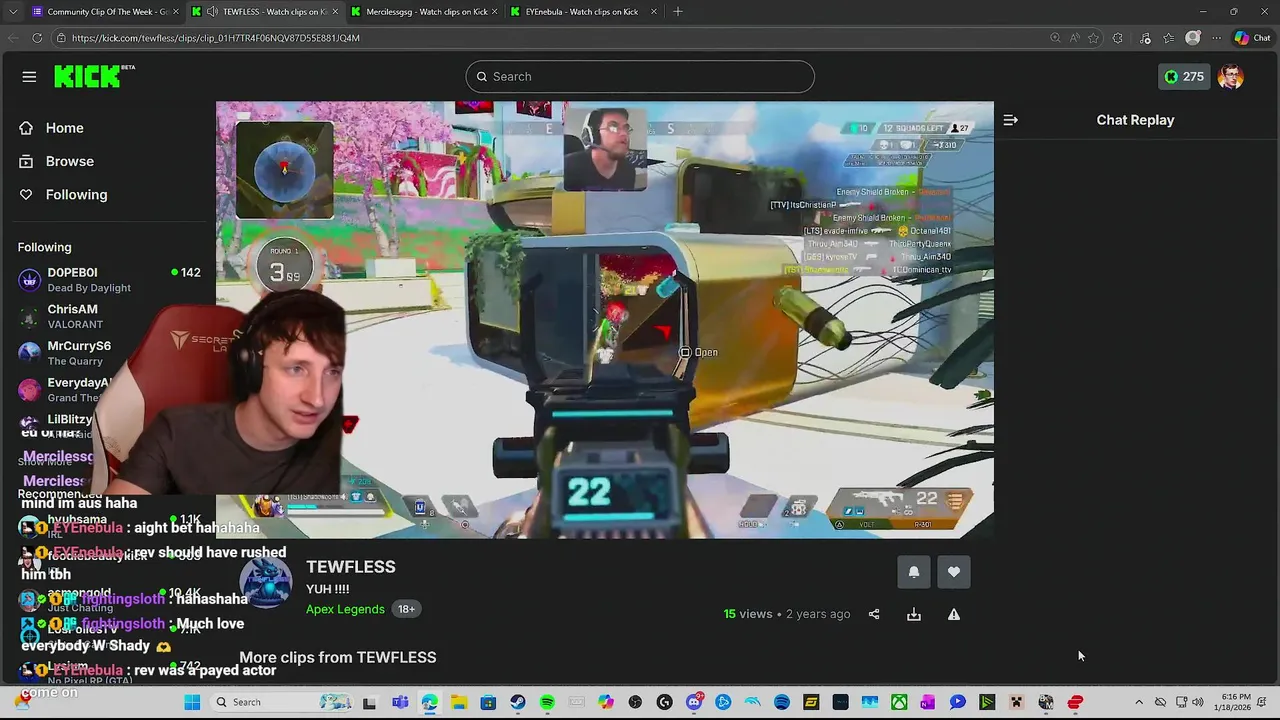This screenshot has width=1280, height=720.
Task: Click the heart follow icon for TEWFLESS
Action: click(954, 572)
